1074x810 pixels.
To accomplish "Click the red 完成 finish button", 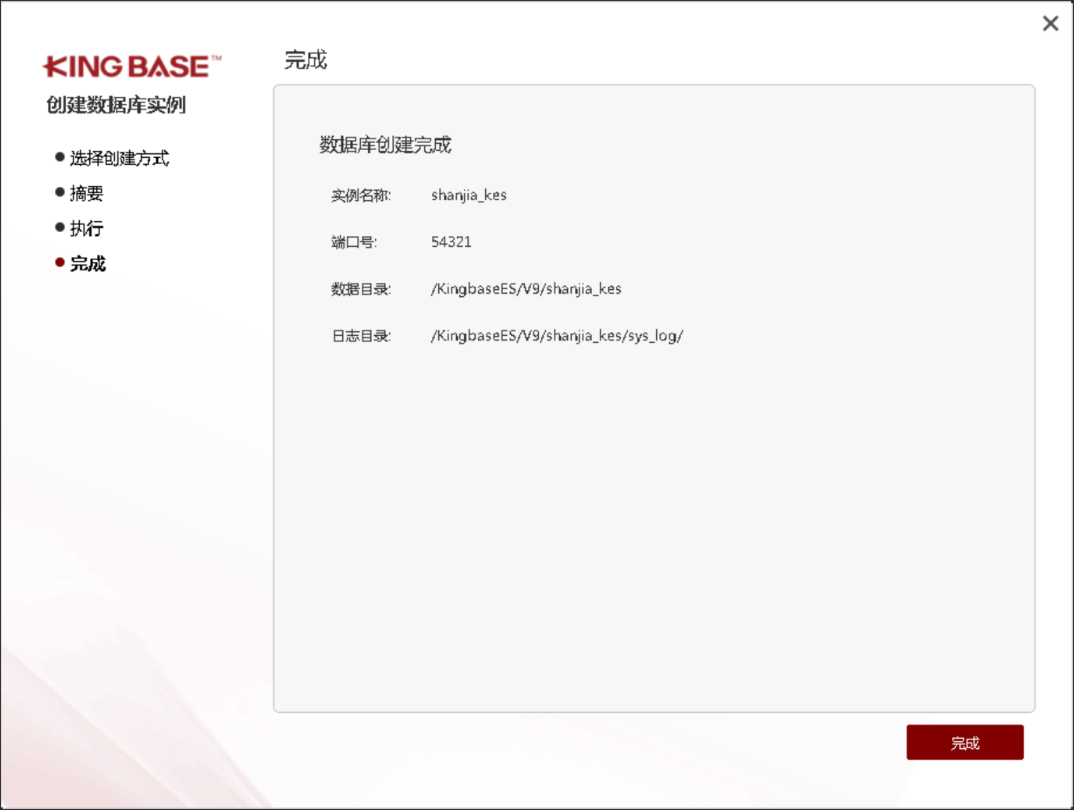I will point(964,742).
